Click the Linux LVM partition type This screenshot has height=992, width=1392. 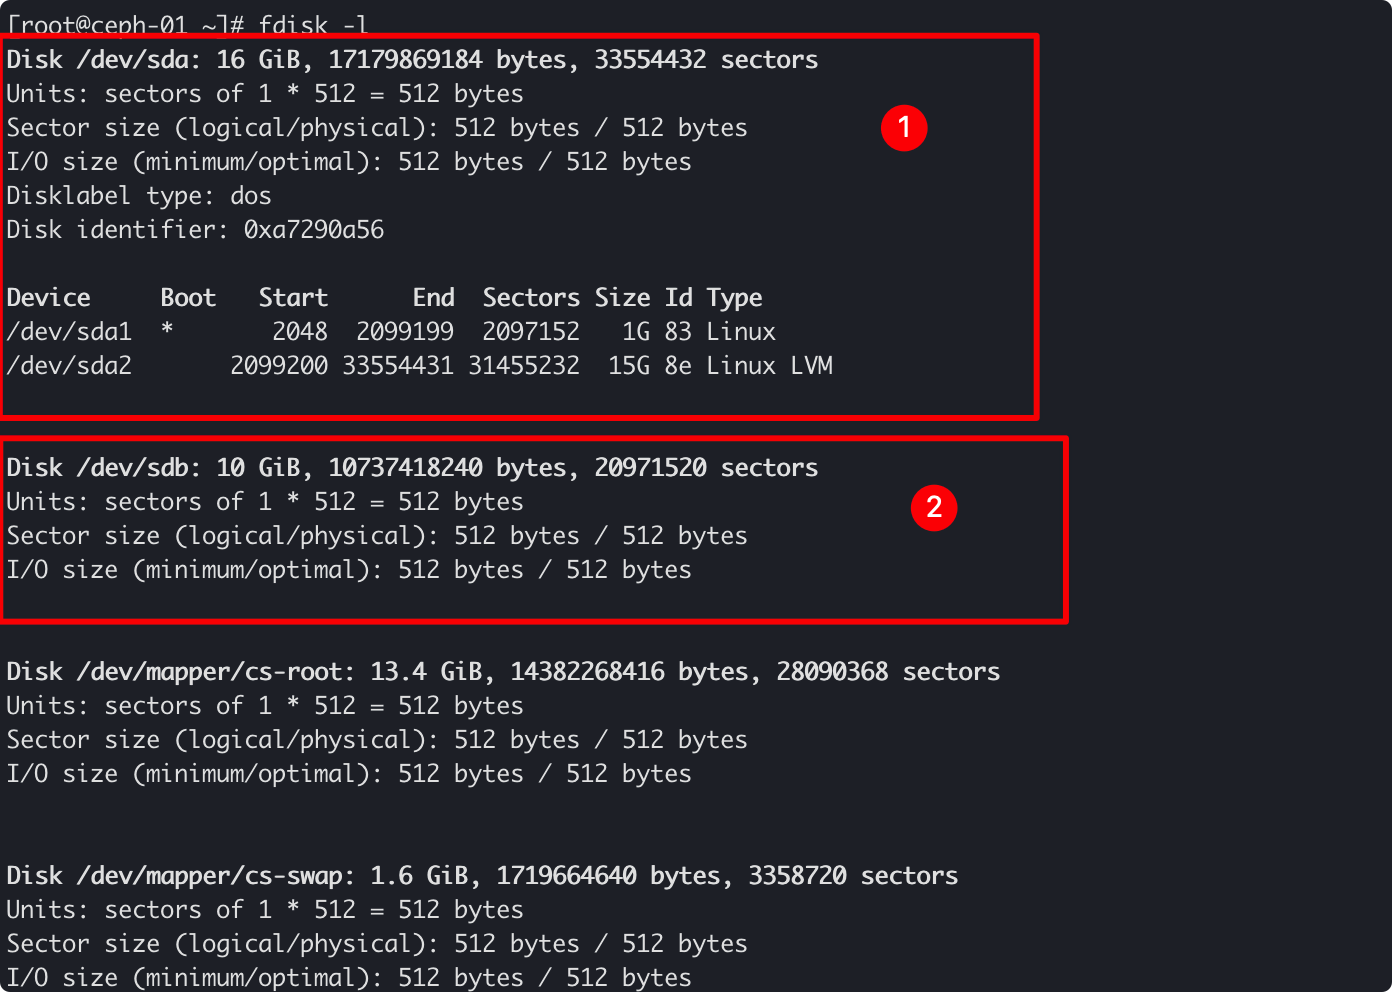(x=769, y=366)
